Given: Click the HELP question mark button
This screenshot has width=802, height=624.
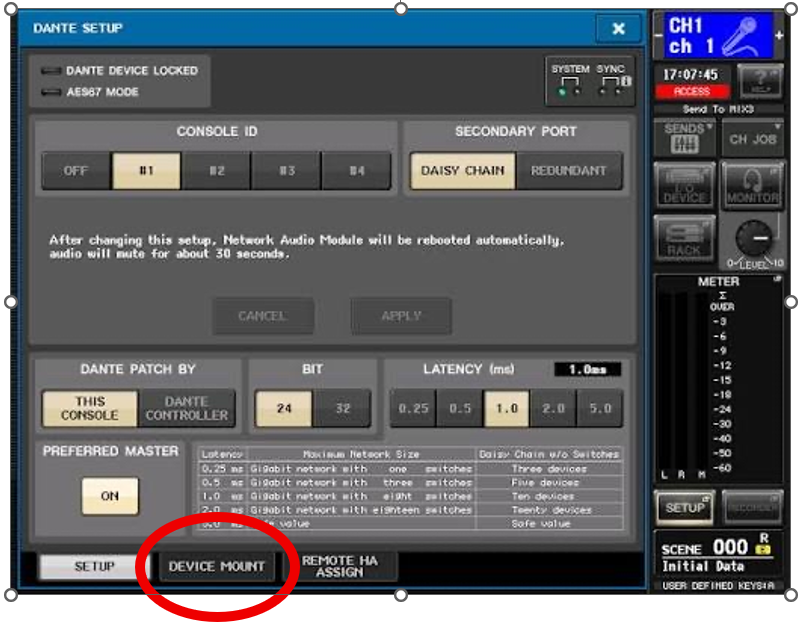Looking at the screenshot, I should tap(759, 80).
